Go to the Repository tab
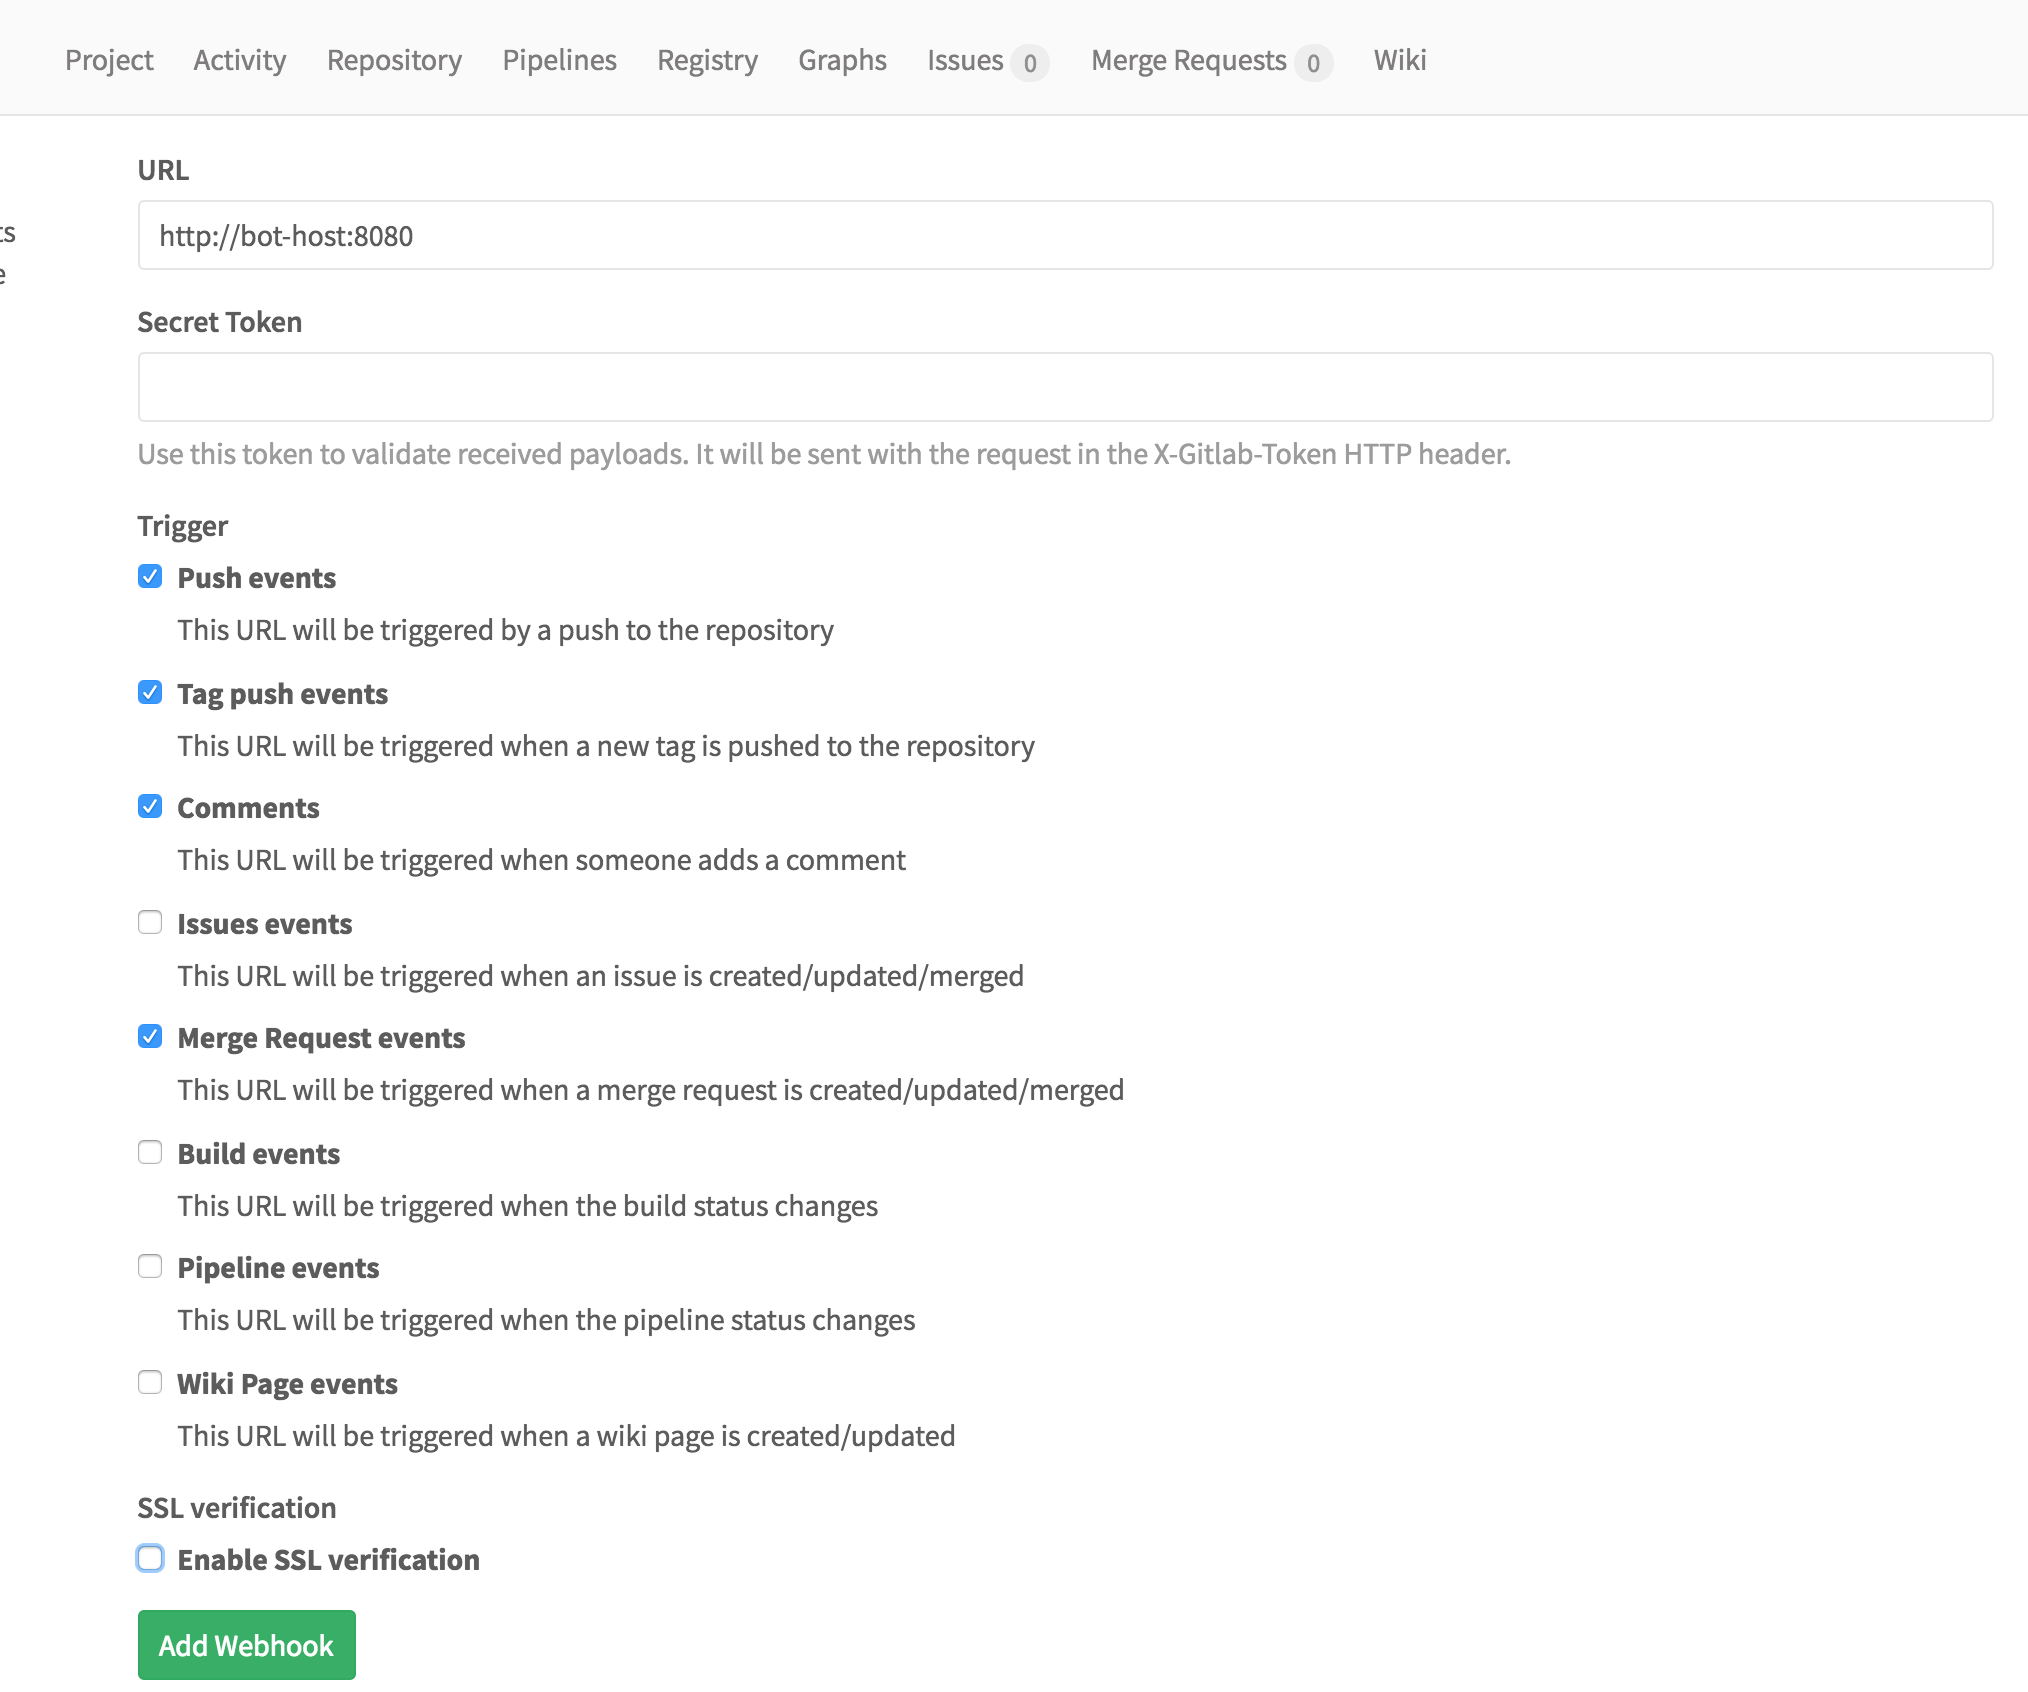Viewport: 2028px width, 1692px height. (394, 60)
